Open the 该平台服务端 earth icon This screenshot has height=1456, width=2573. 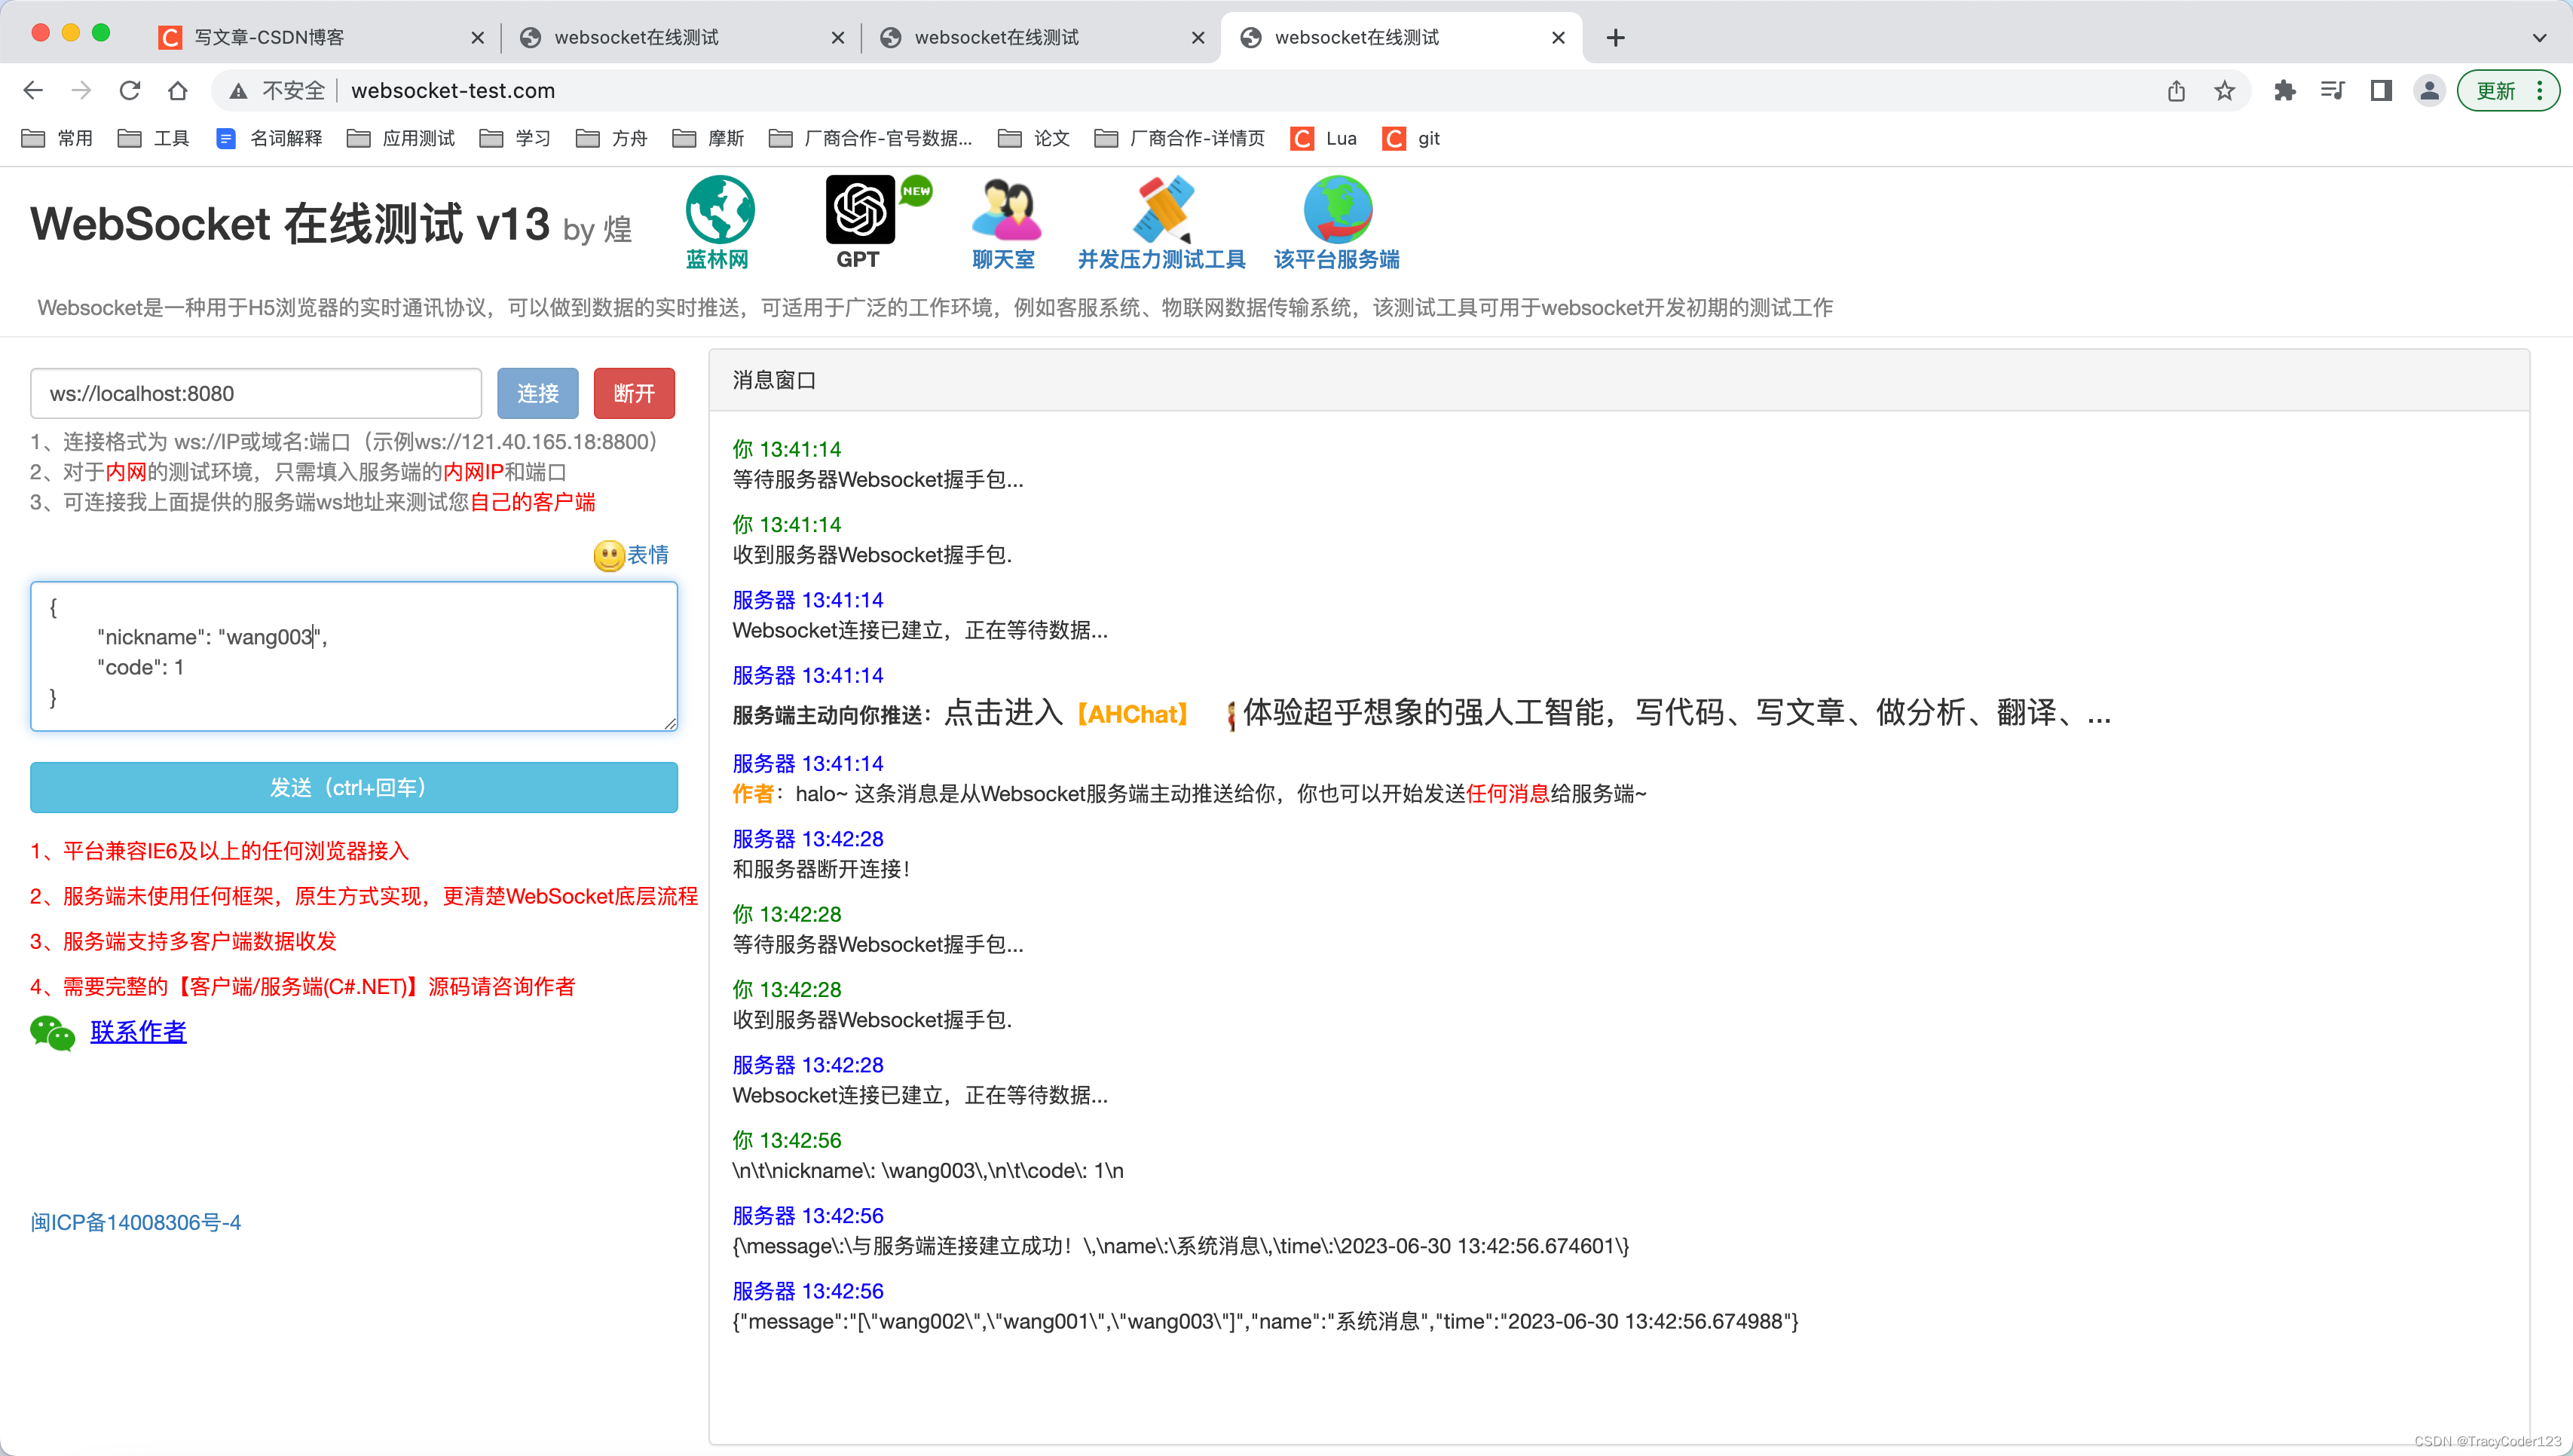(1337, 212)
